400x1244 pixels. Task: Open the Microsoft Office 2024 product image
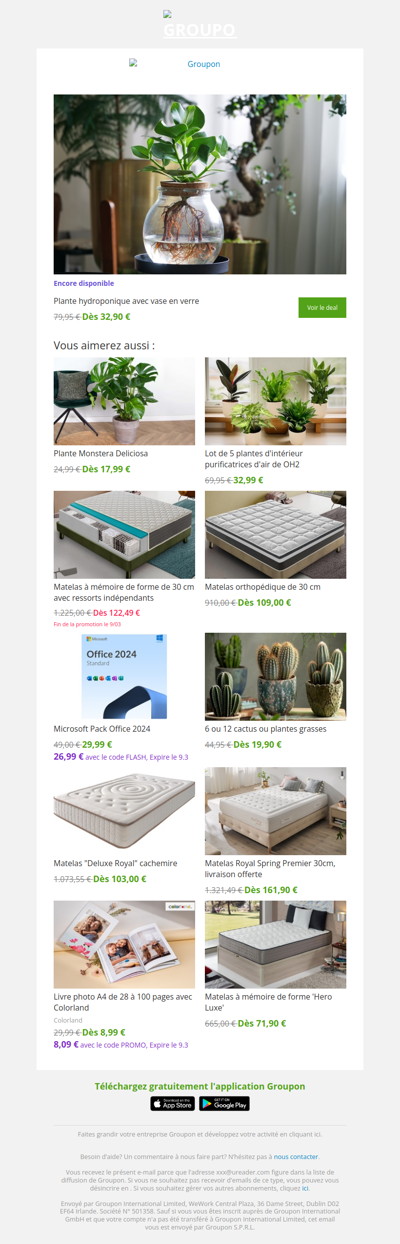[124, 676]
